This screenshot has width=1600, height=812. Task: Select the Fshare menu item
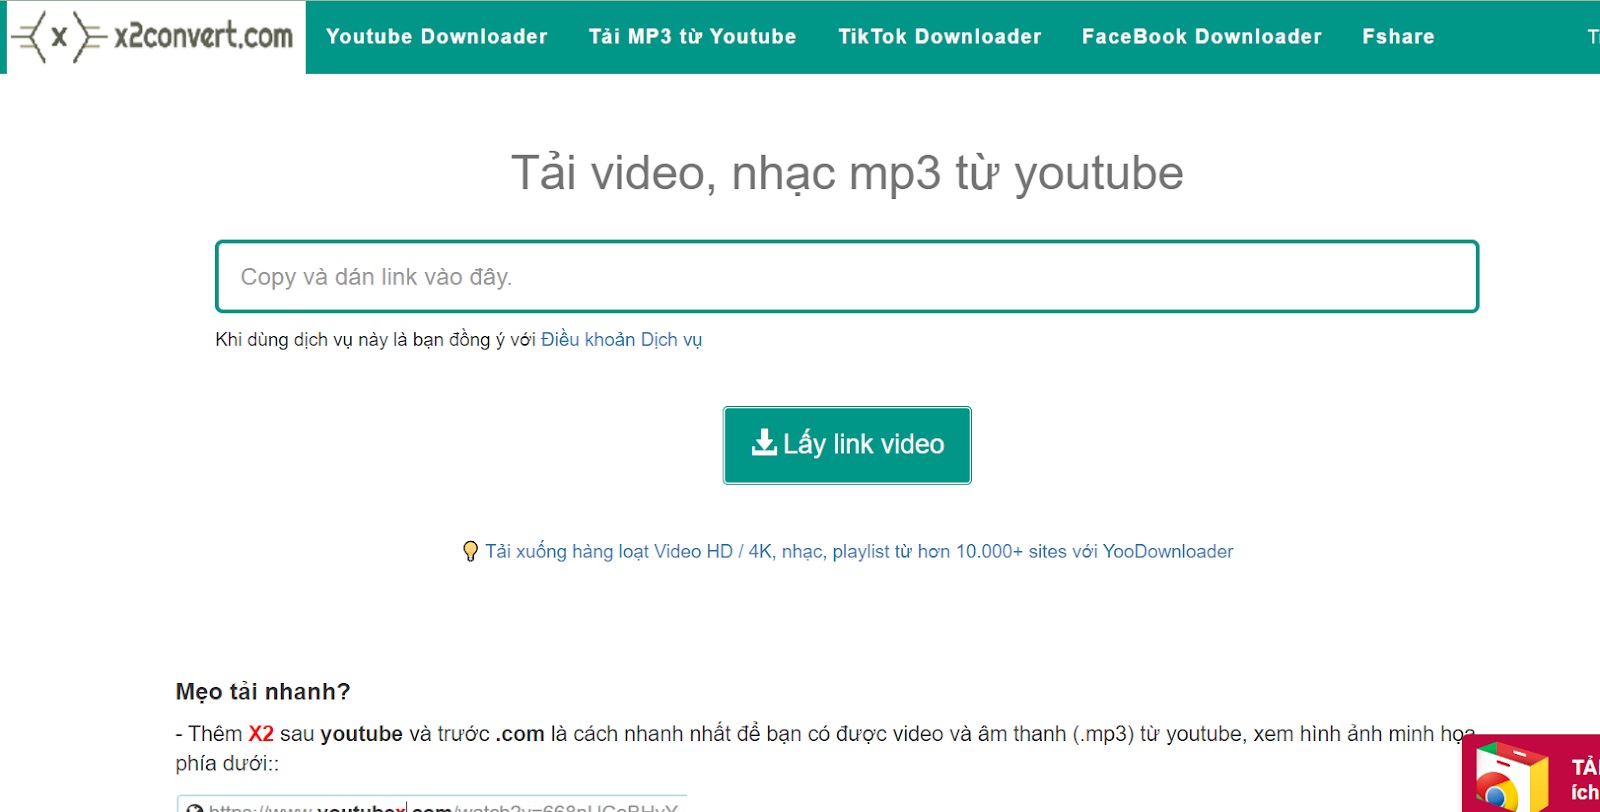pos(1398,37)
